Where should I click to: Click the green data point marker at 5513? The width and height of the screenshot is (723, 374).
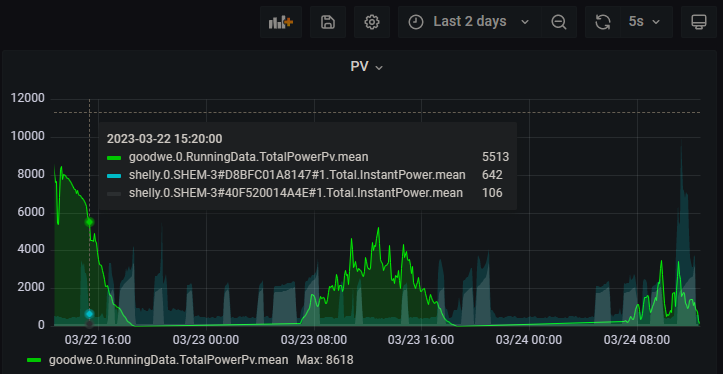89,222
